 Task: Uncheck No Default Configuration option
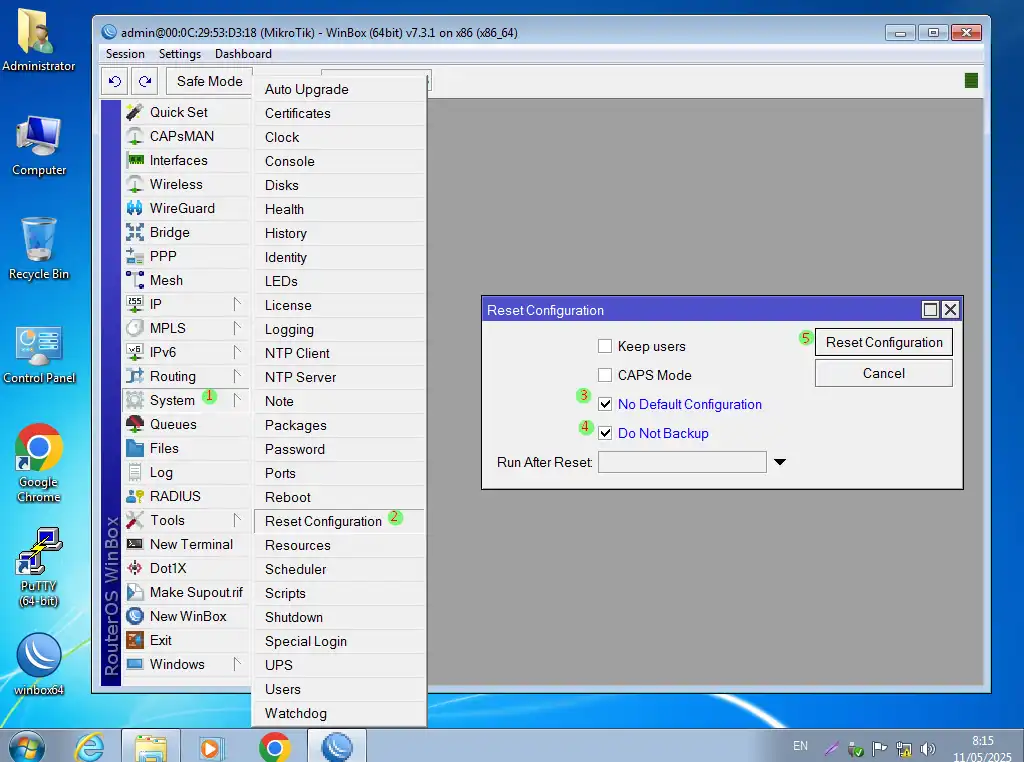pos(605,404)
